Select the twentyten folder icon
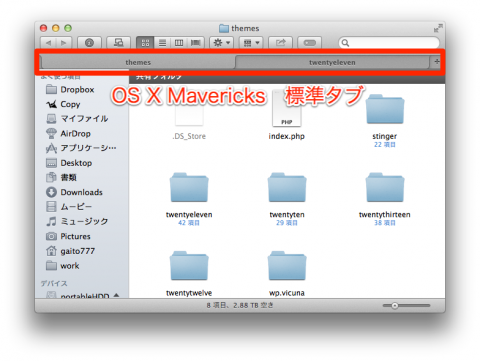The width and height of the screenshot is (480, 361). [287, 187]
